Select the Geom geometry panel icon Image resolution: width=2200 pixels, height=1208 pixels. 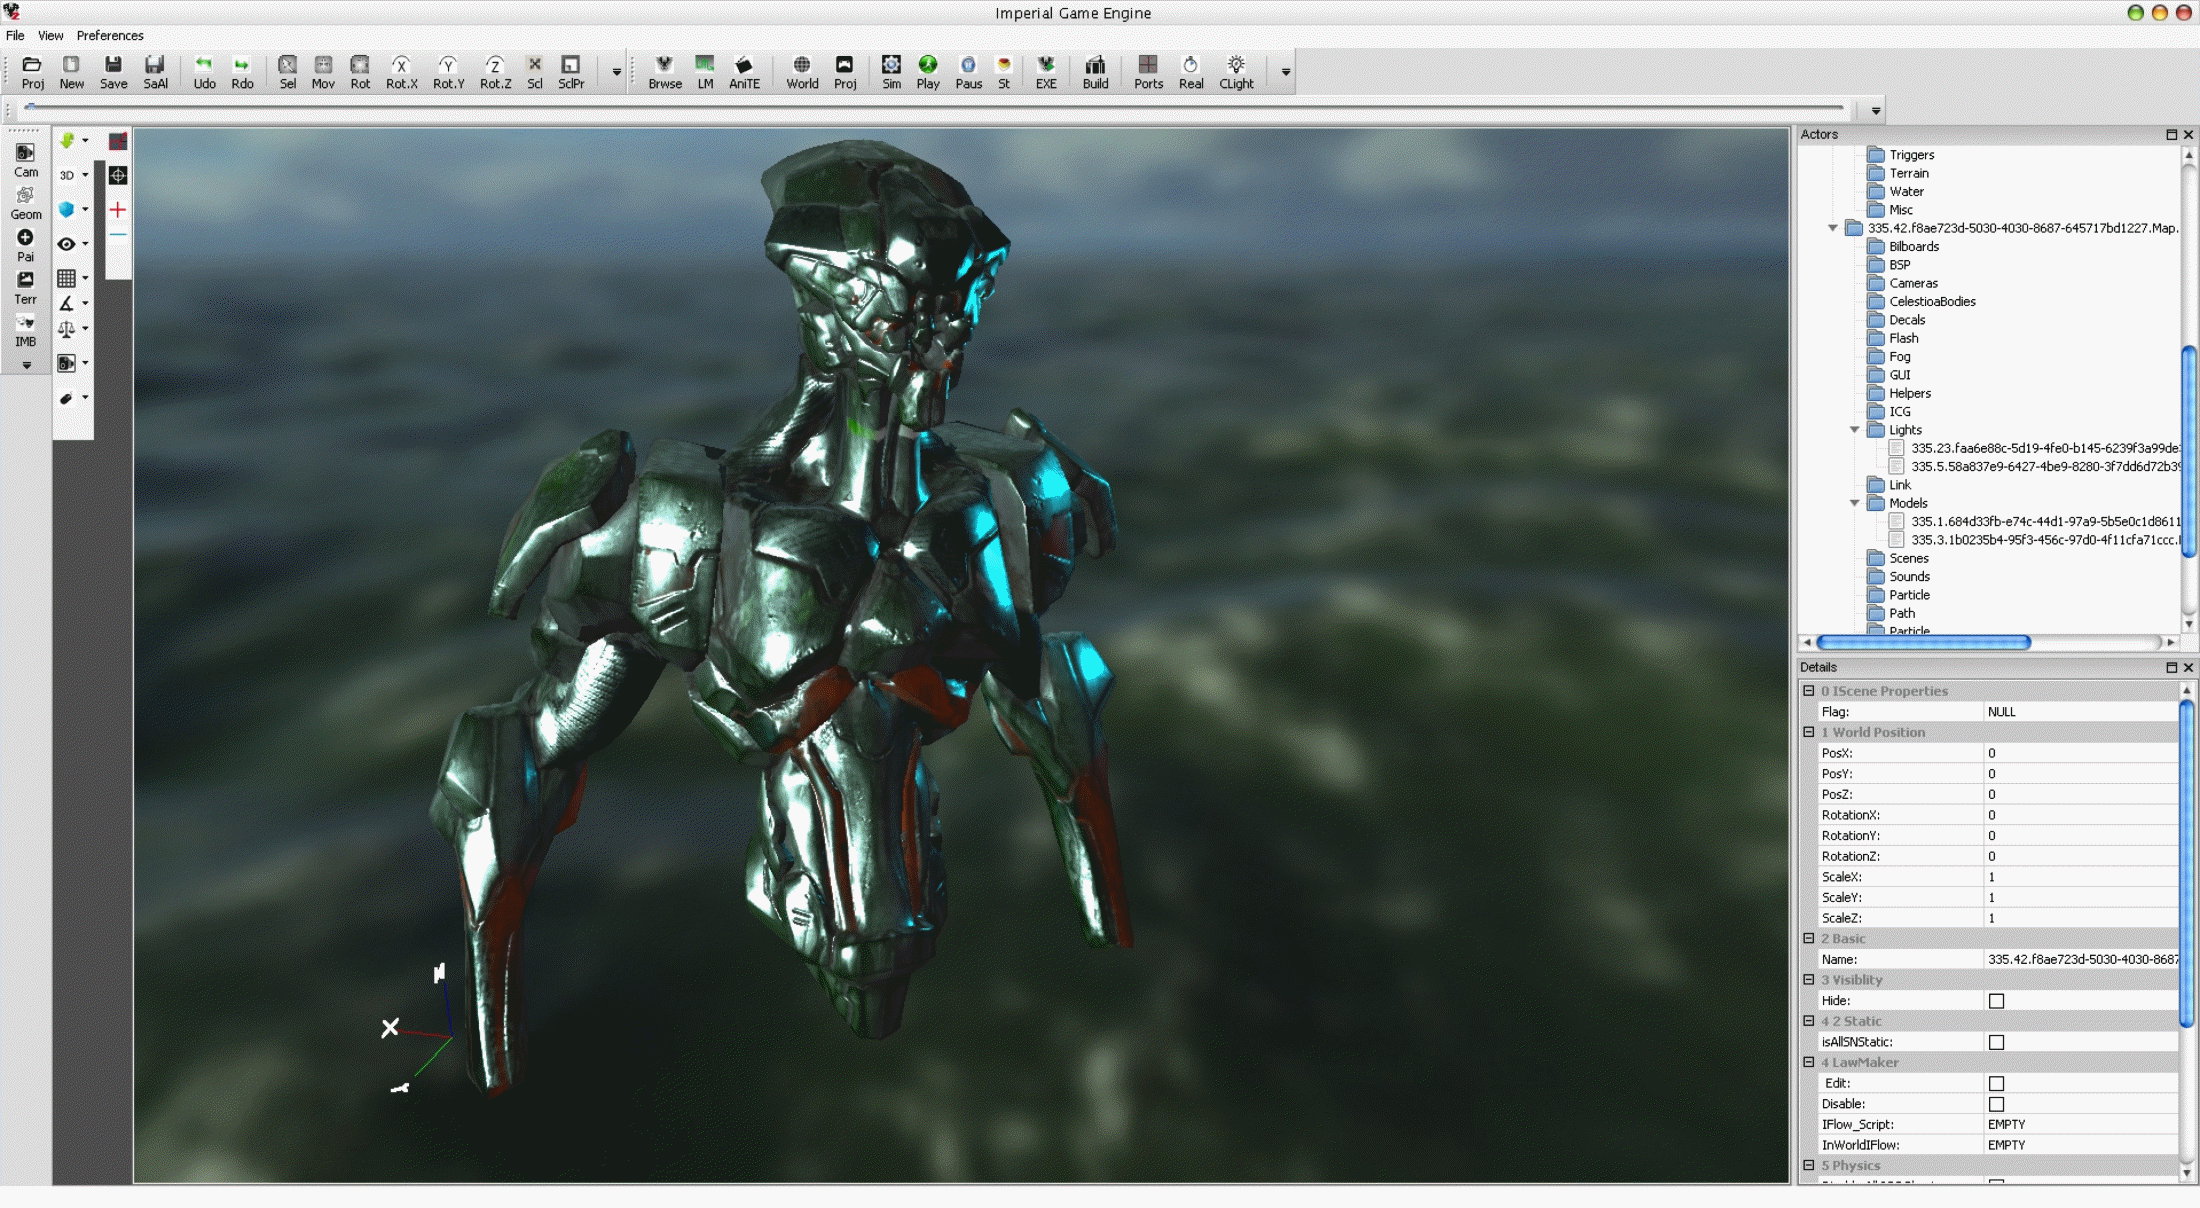26,203
